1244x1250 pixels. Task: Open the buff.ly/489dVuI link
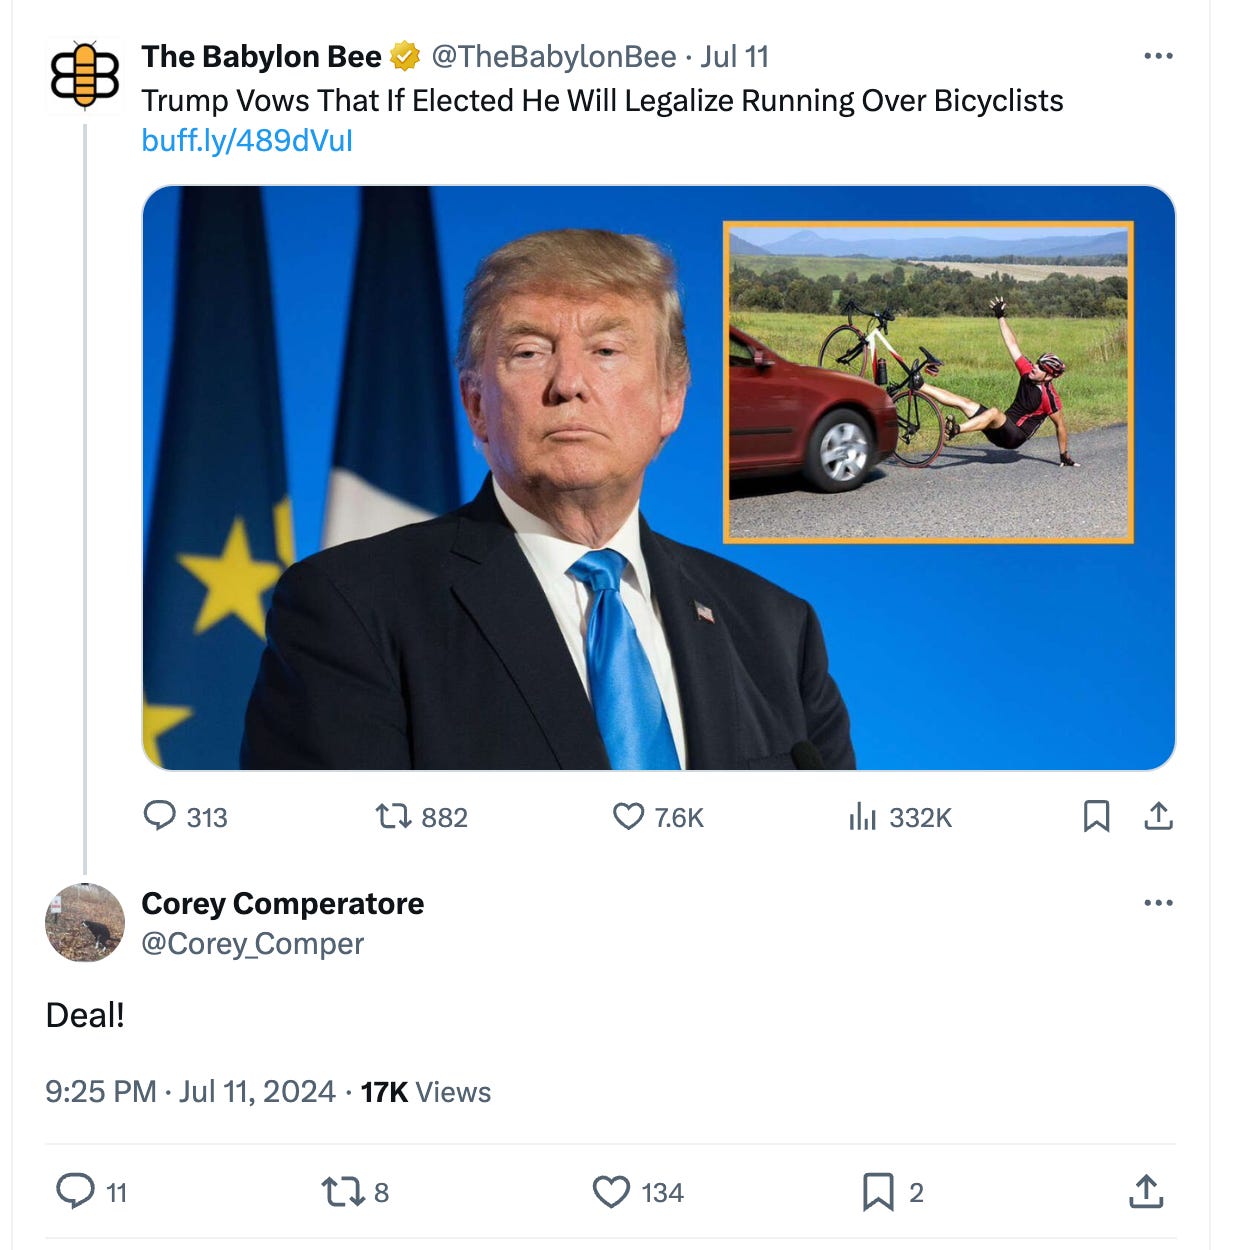(x=247, y=140)
